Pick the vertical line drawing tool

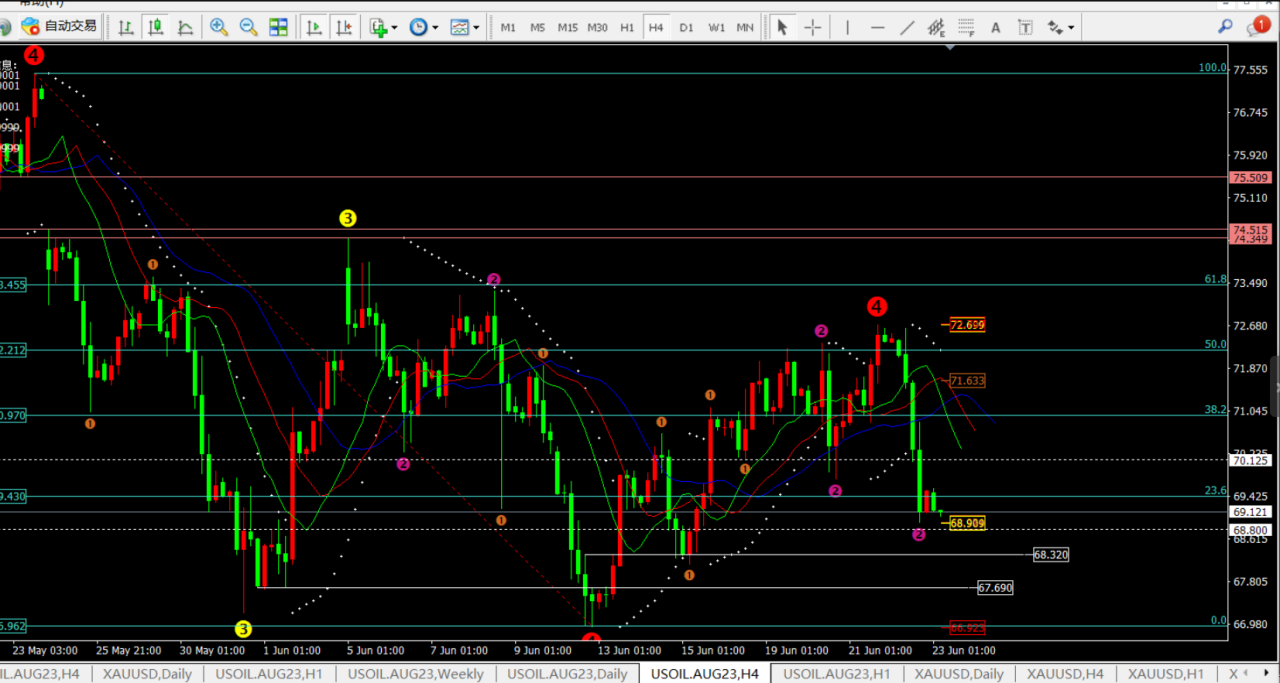(847, 27)
